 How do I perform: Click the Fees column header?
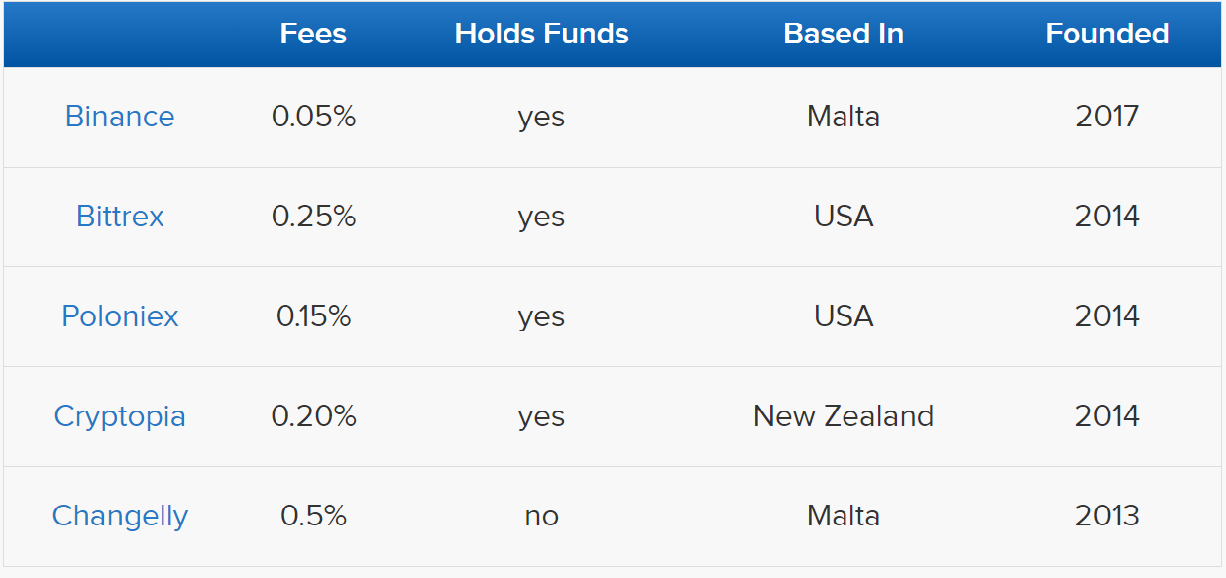point(313,34)
